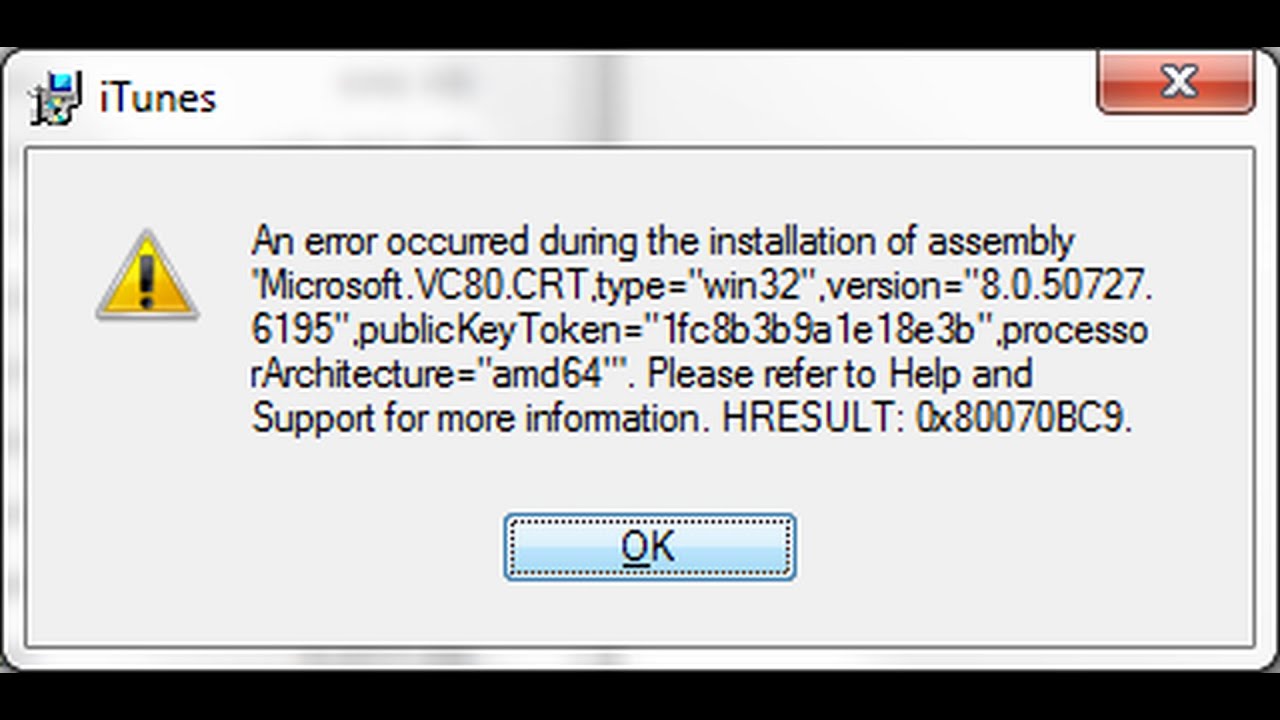Click the blank gray area below OK

coord(650,612)
